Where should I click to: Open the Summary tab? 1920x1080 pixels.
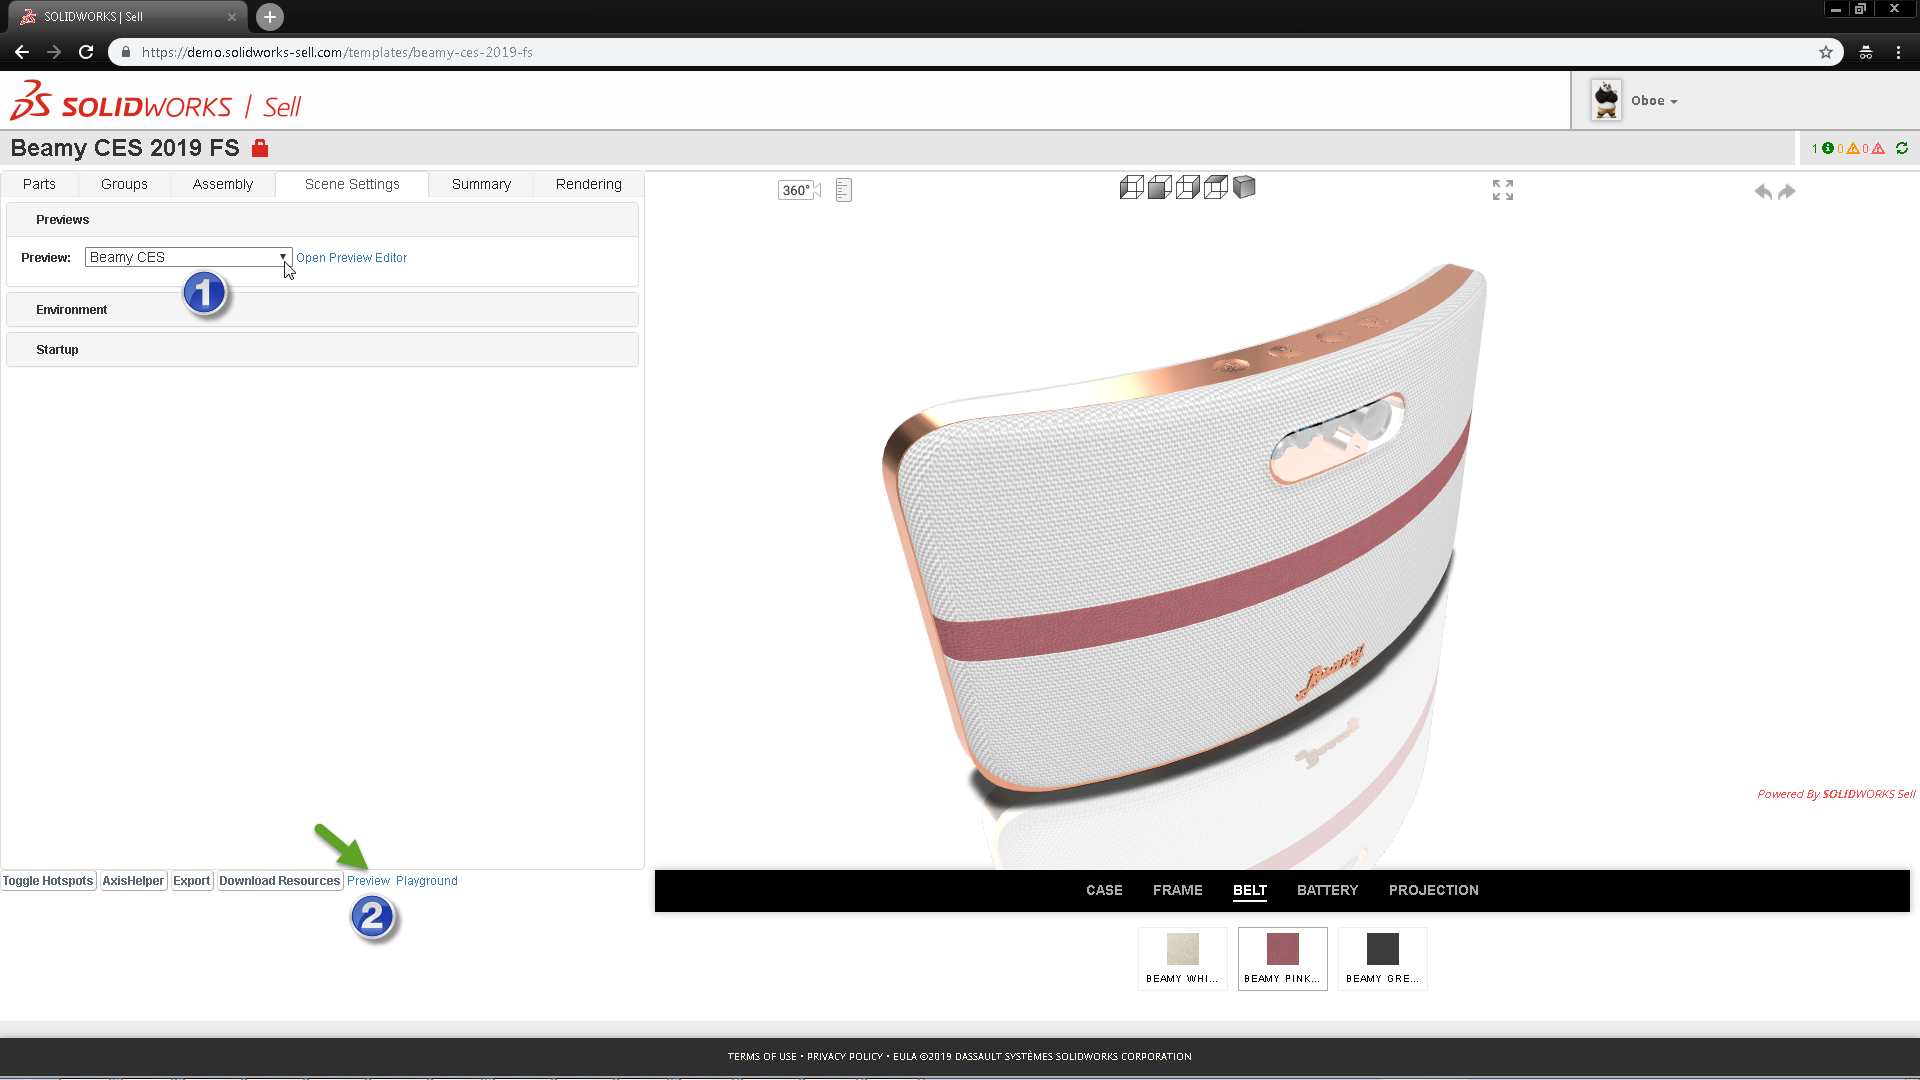click(x=481, y=184)
